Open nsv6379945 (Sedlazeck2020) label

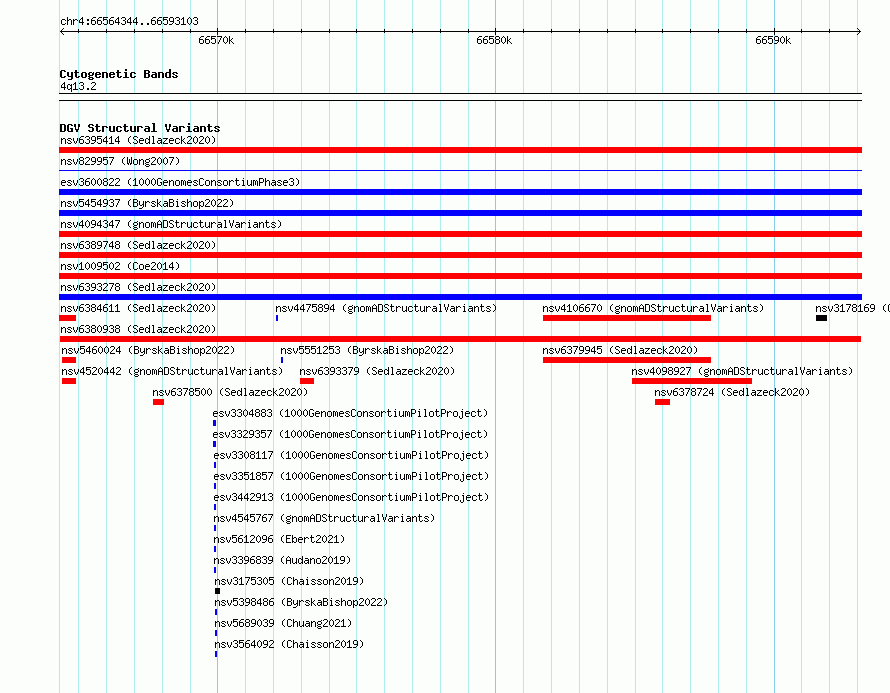(x=620, y=350)
